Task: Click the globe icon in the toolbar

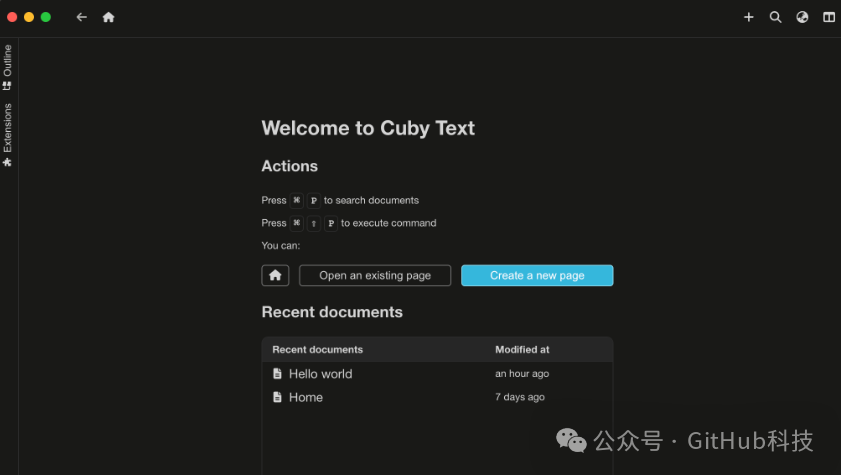Action: [x=802, y=17]
